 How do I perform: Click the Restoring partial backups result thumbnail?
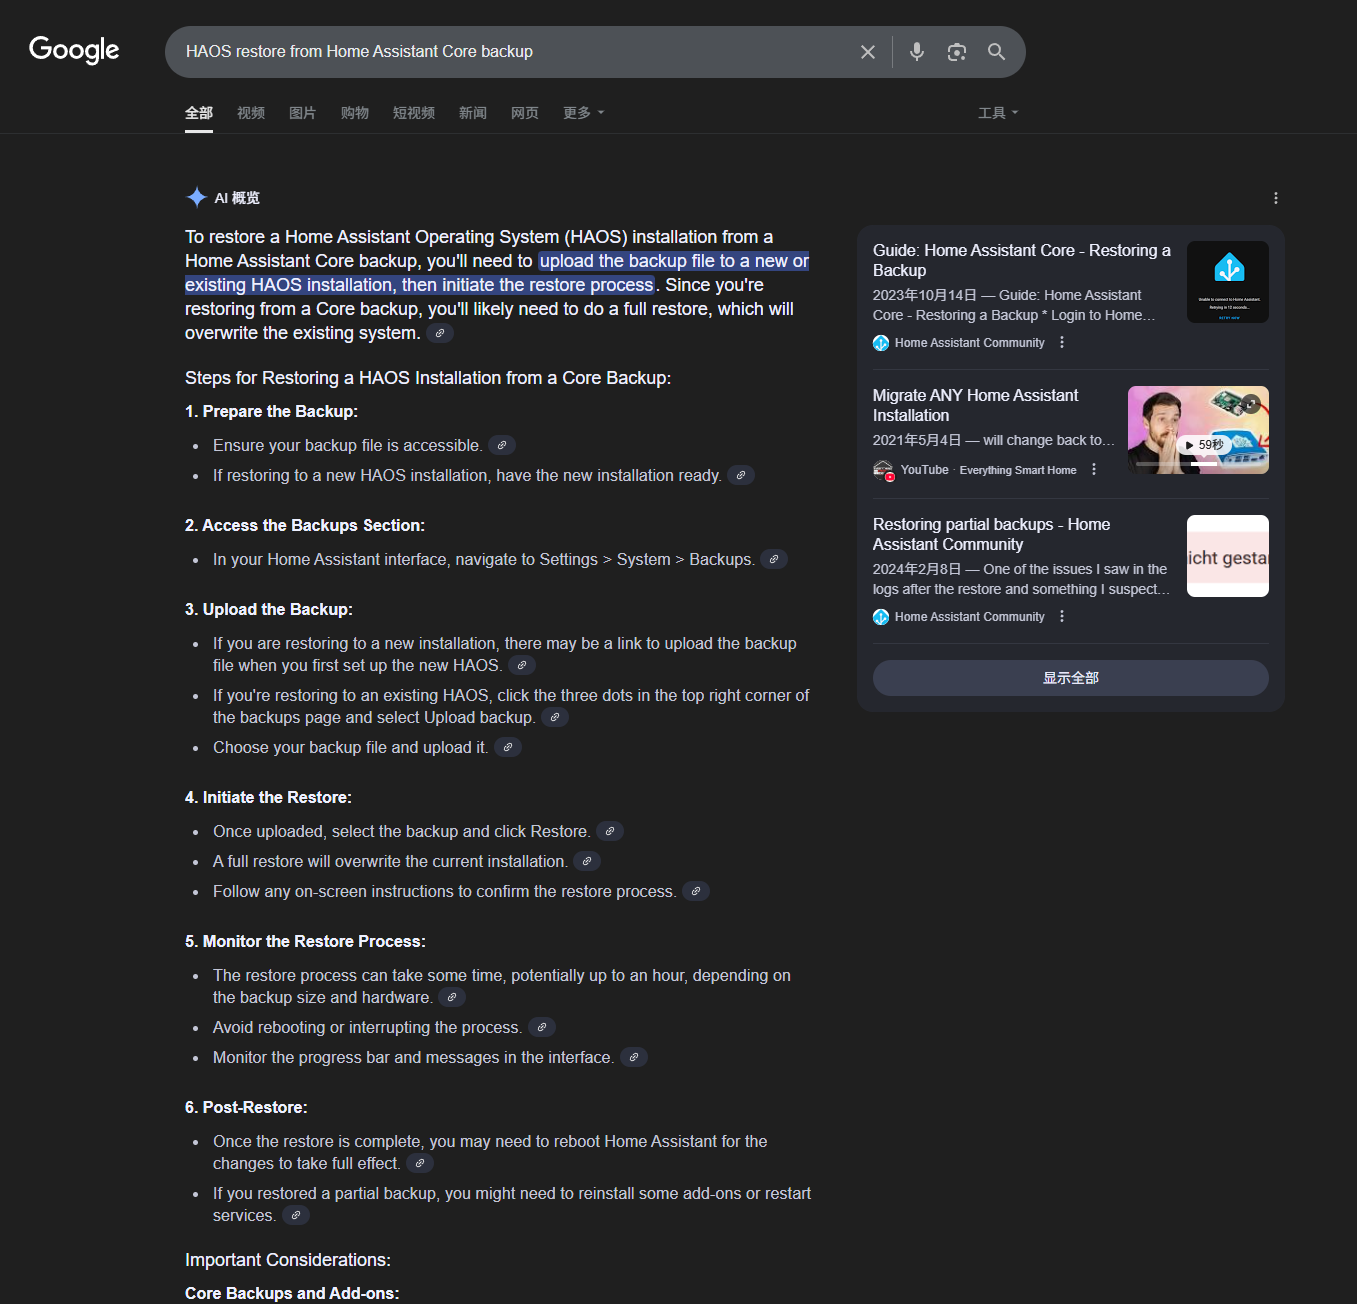(1228, 556)
